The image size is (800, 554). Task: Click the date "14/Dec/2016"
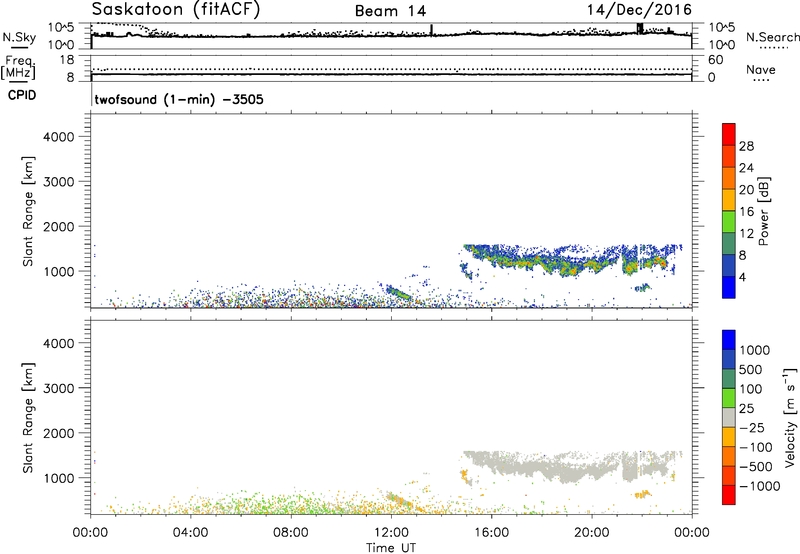tap(639, 10)
